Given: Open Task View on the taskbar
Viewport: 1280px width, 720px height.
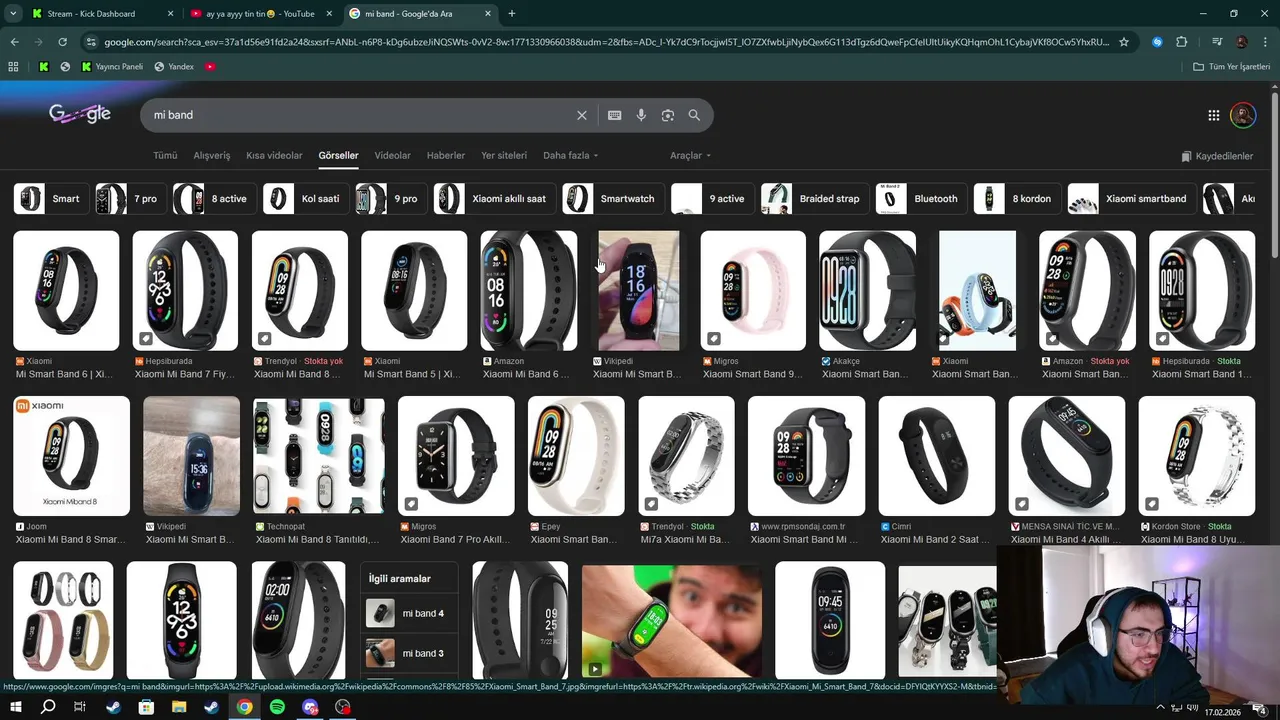Looking at the screenshot, I should (x=80, y=707).
